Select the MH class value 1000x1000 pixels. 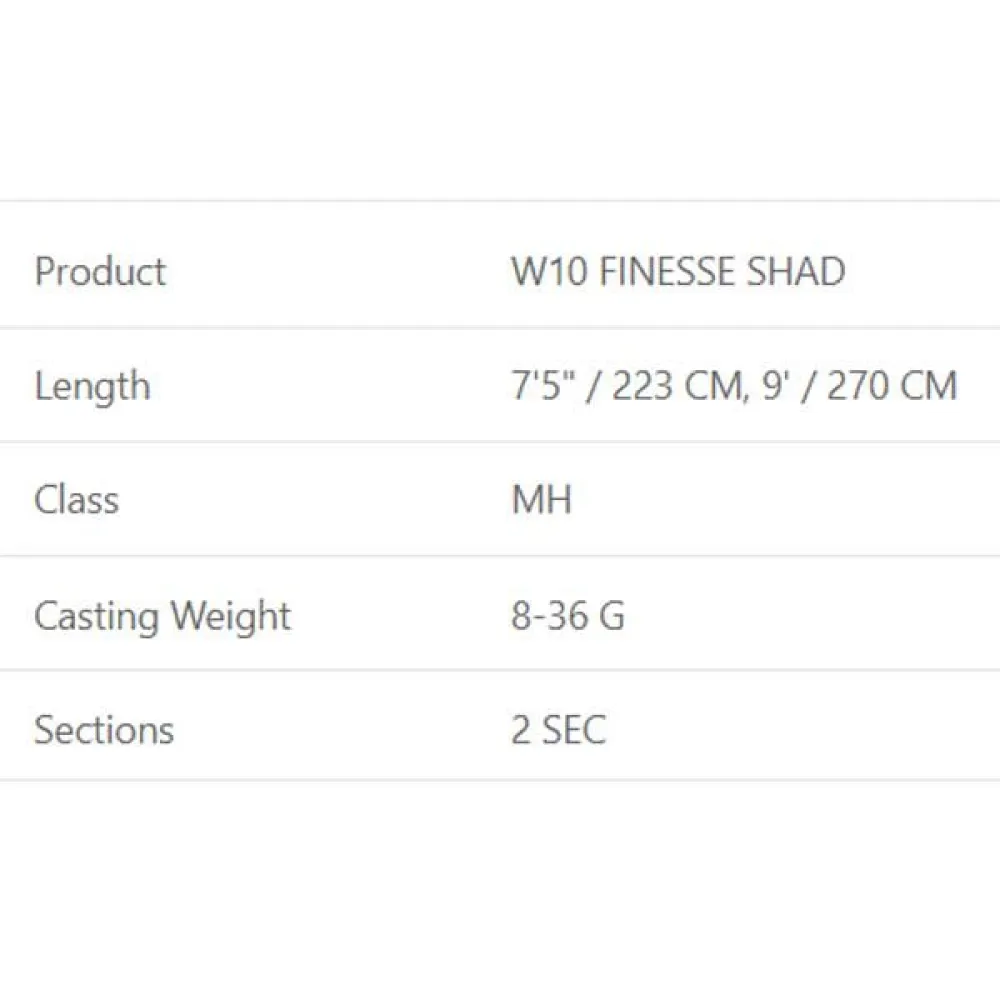coord(541,500)
